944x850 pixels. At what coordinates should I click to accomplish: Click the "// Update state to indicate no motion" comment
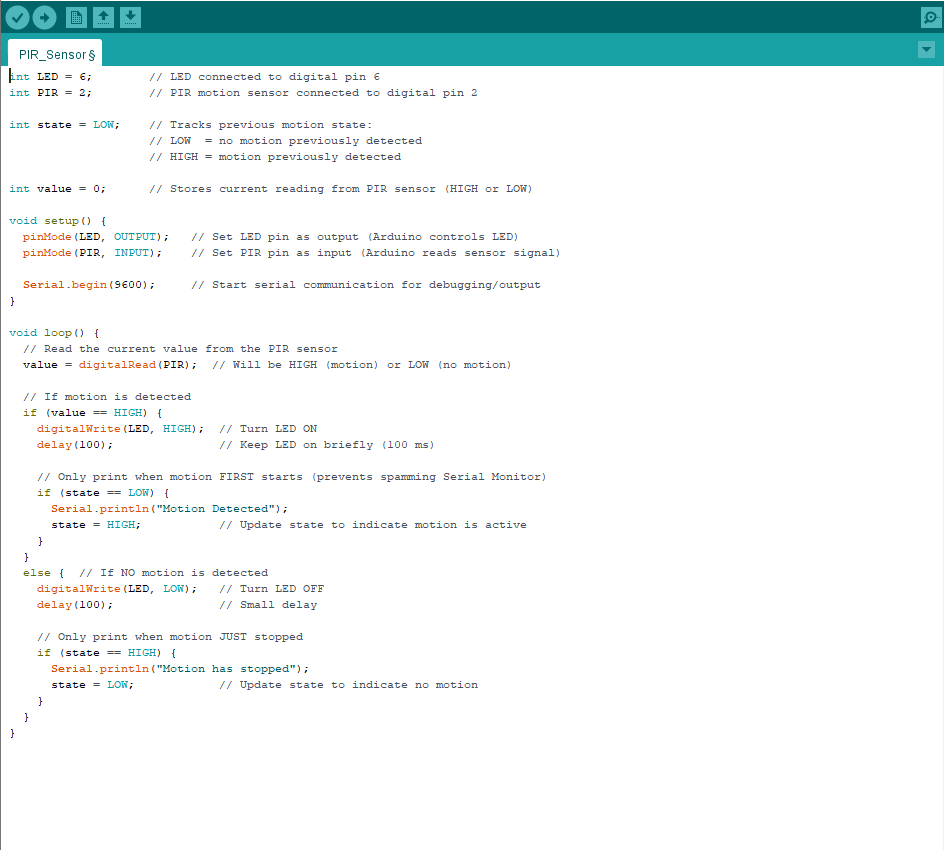349,685
